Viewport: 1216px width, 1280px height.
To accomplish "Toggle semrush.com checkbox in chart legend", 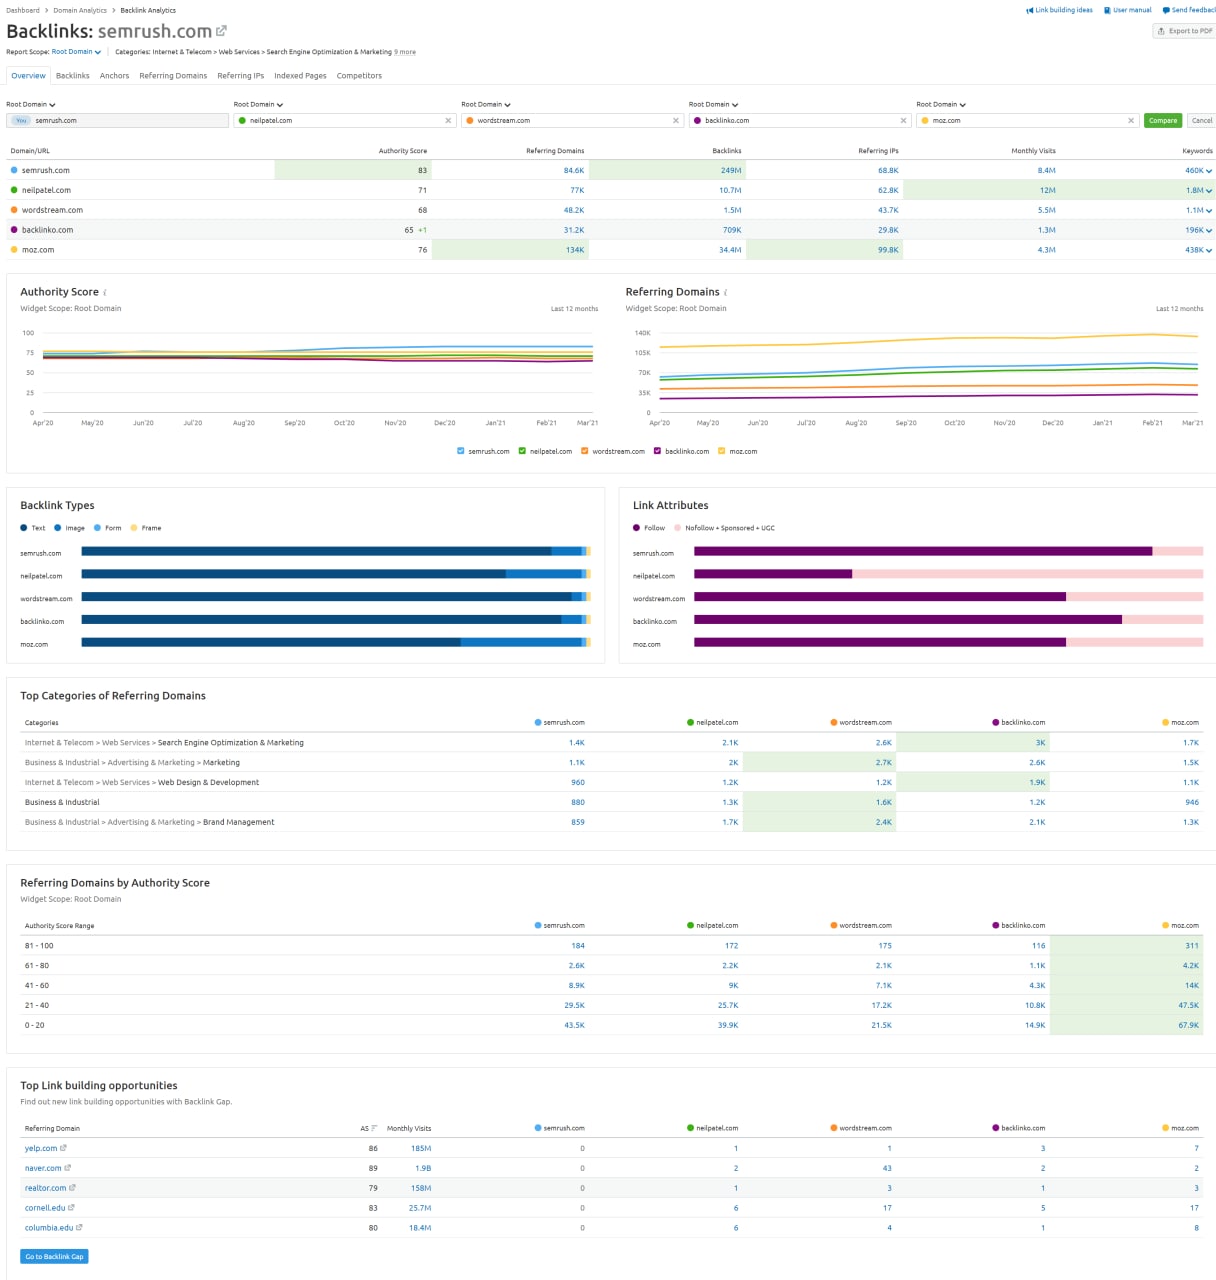I will click(460, 451).
